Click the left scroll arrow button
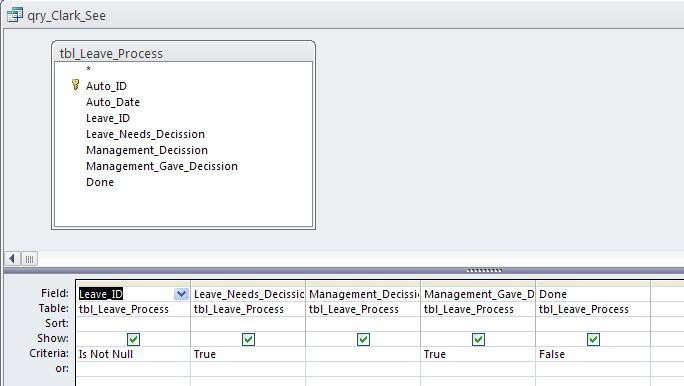This screenshot has height=386, width=684. [13, 259]
